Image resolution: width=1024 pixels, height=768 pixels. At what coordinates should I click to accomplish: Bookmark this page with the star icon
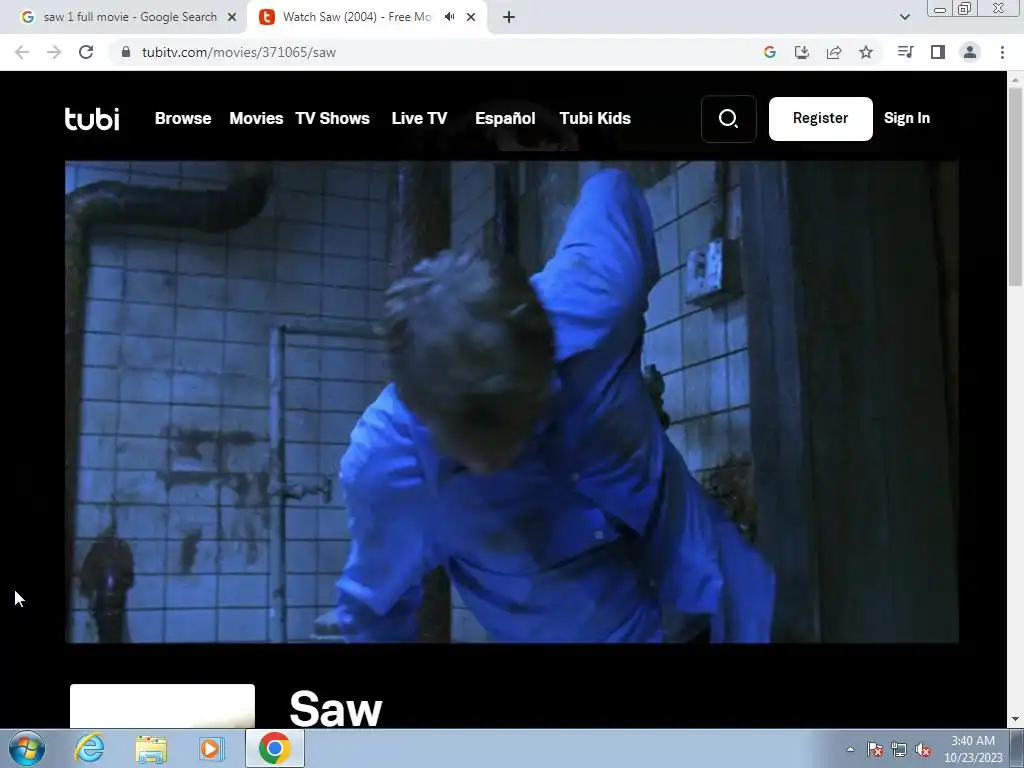pyautogui.click(x=866, y=52)
